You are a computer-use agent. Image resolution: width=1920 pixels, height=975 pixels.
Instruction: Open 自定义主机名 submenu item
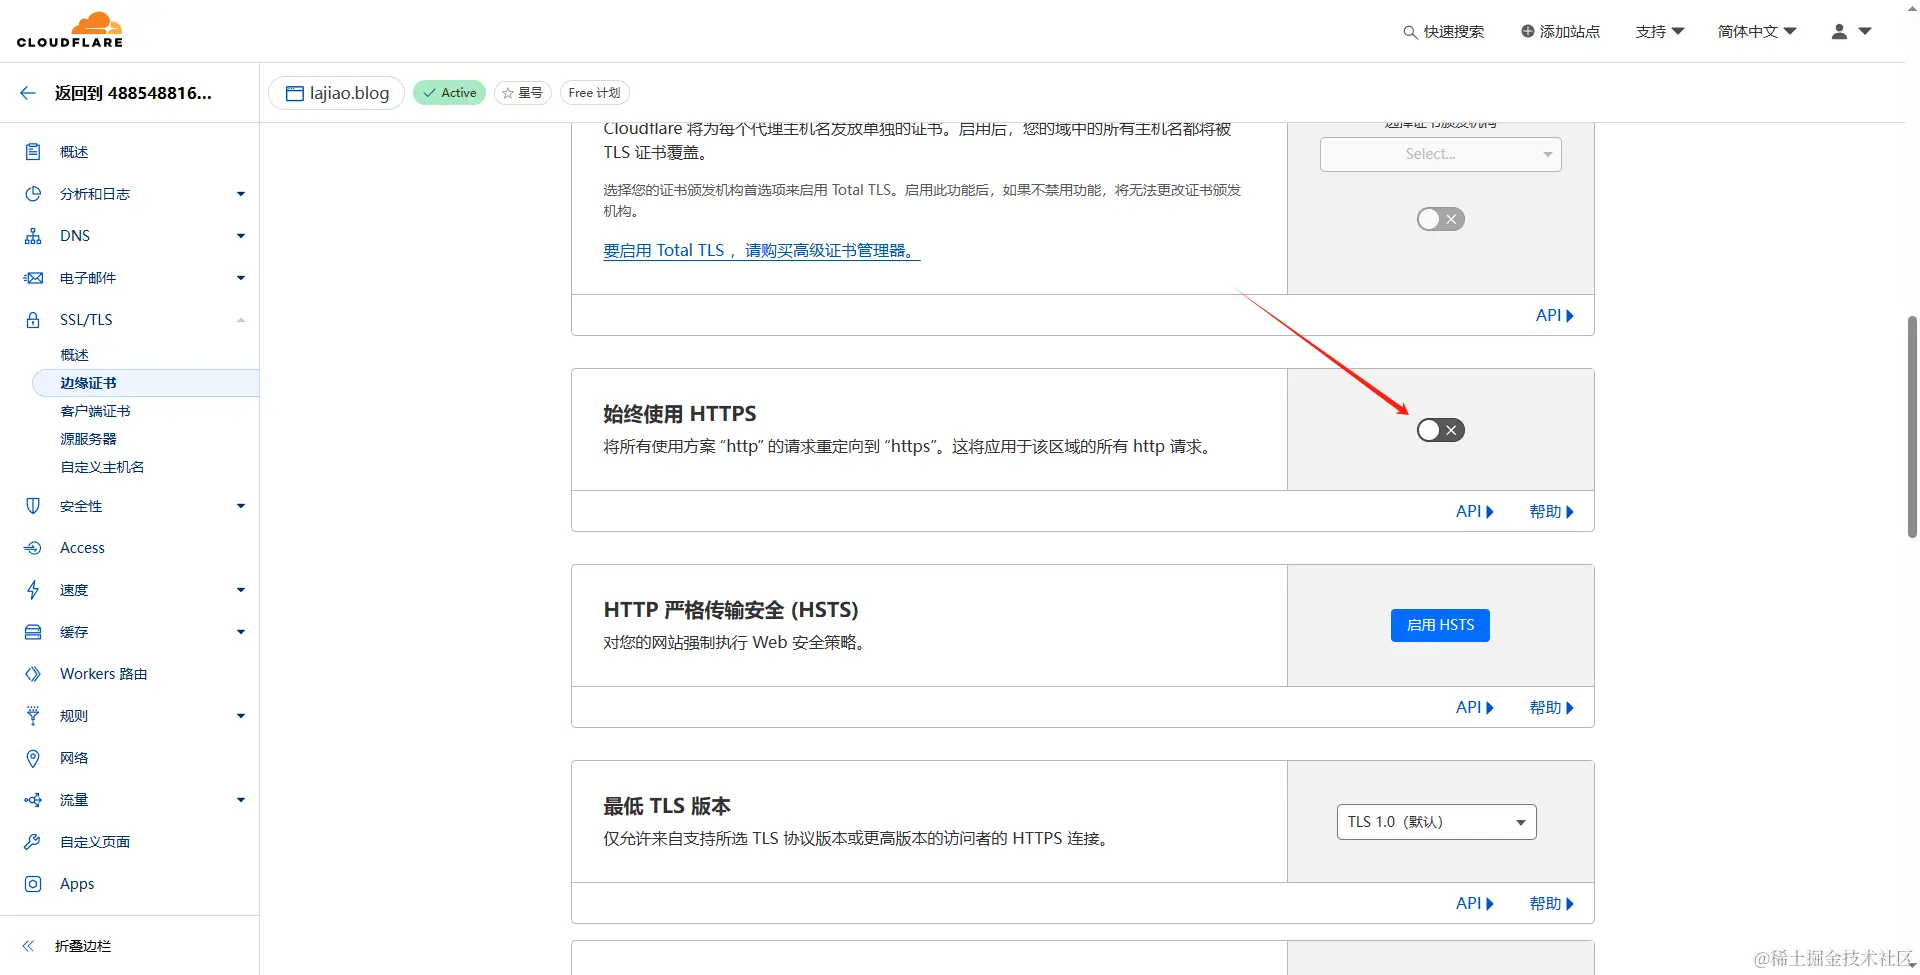pyautogui.click(x=102, y=467)
